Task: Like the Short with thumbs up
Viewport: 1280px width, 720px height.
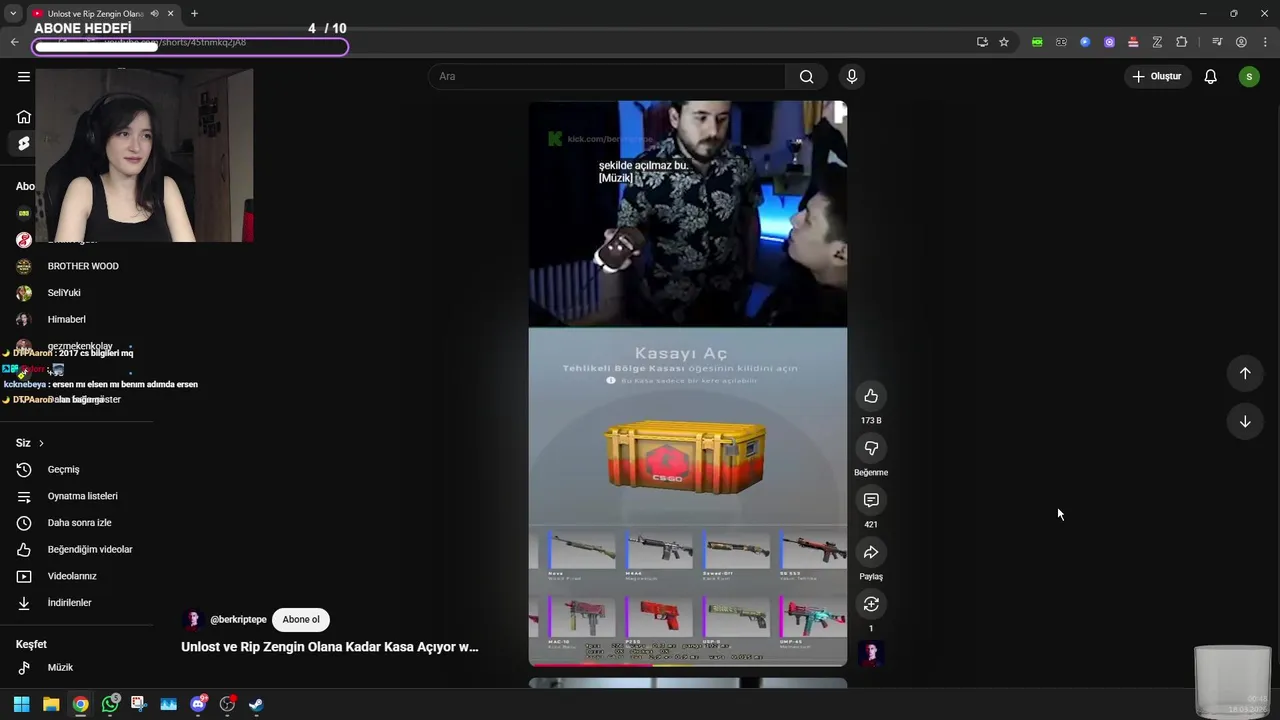Action: (871, 396)
